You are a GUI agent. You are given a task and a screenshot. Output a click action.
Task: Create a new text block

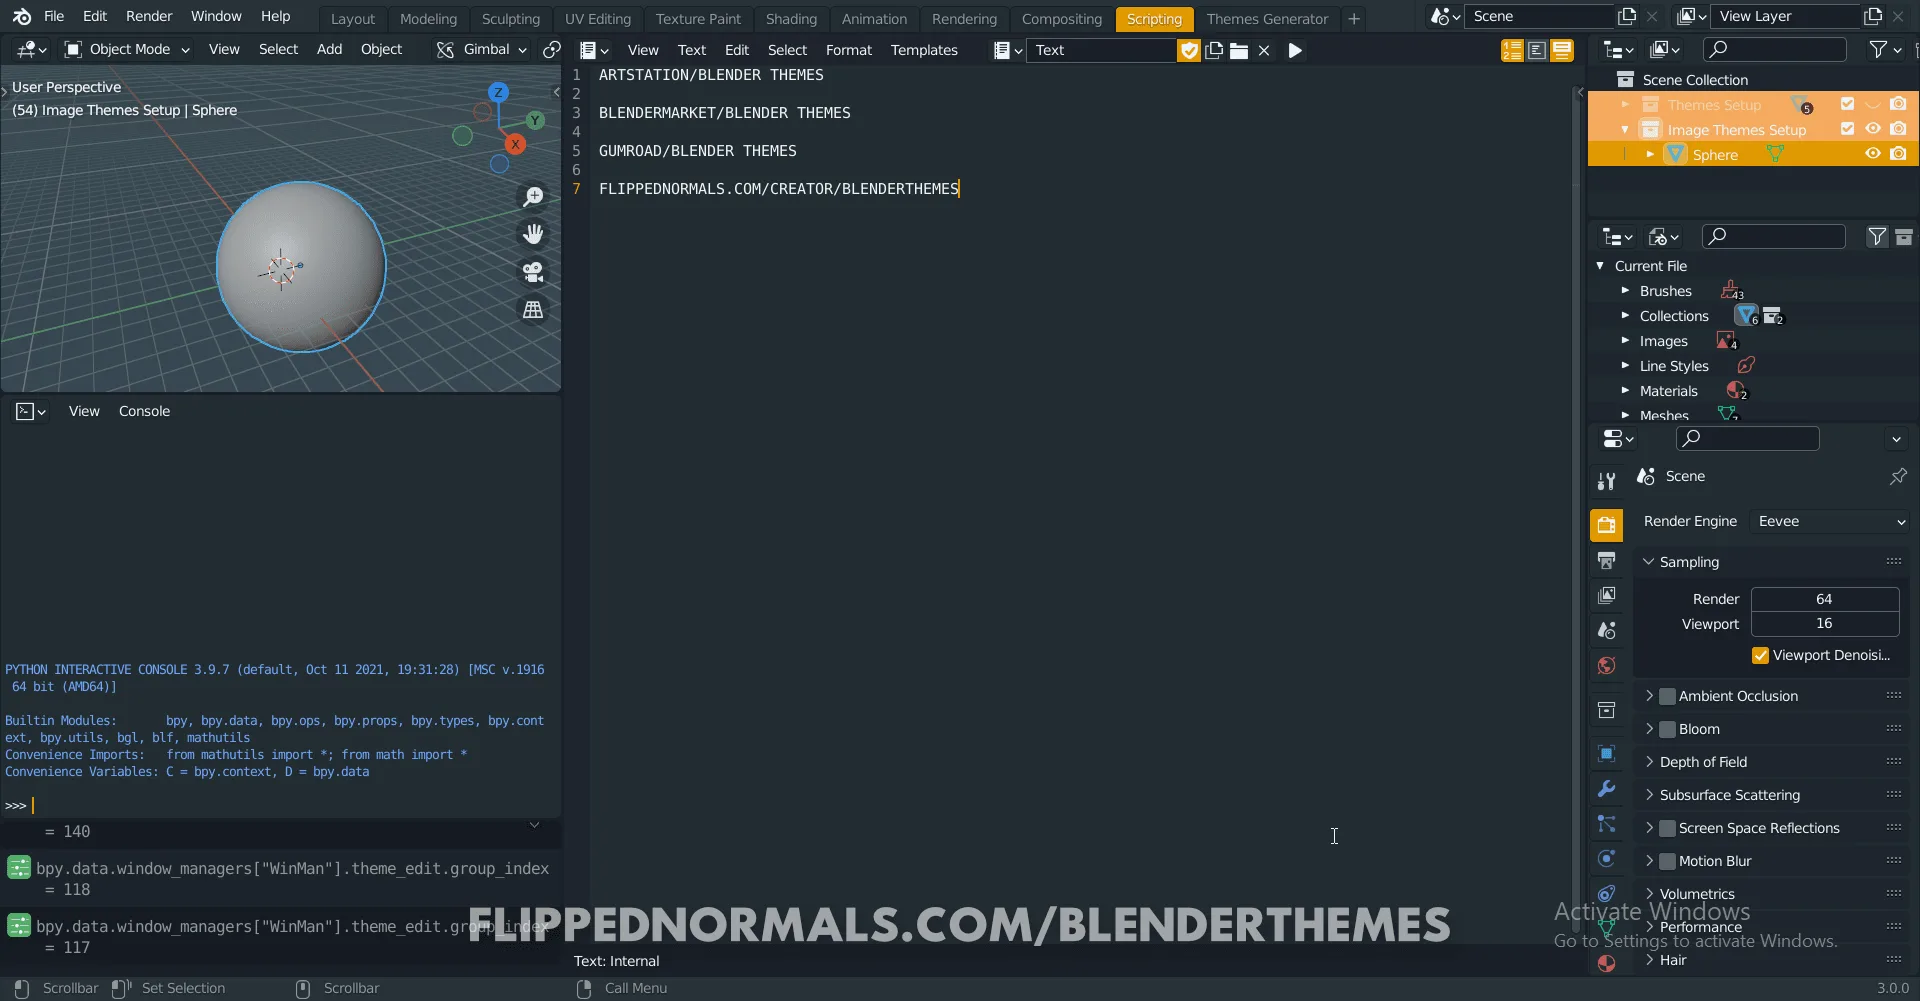coord(1214,50)
